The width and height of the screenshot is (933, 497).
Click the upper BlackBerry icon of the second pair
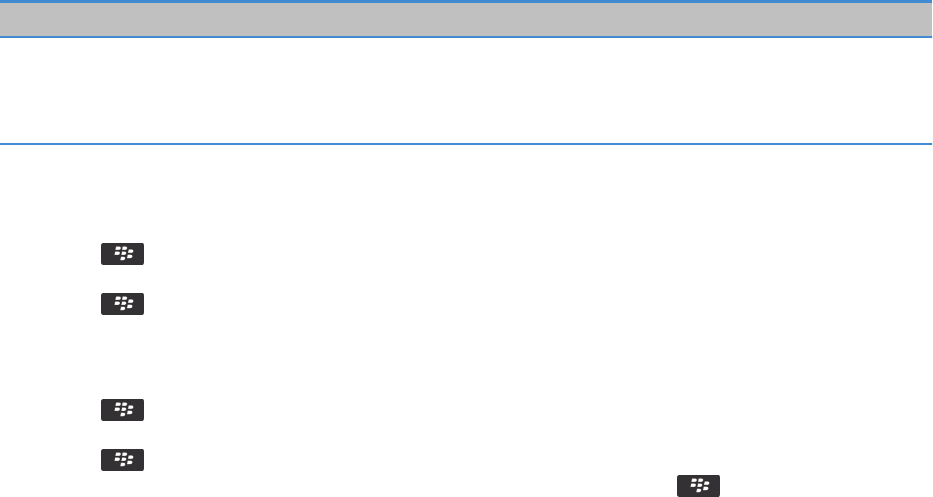click(122, 410)
